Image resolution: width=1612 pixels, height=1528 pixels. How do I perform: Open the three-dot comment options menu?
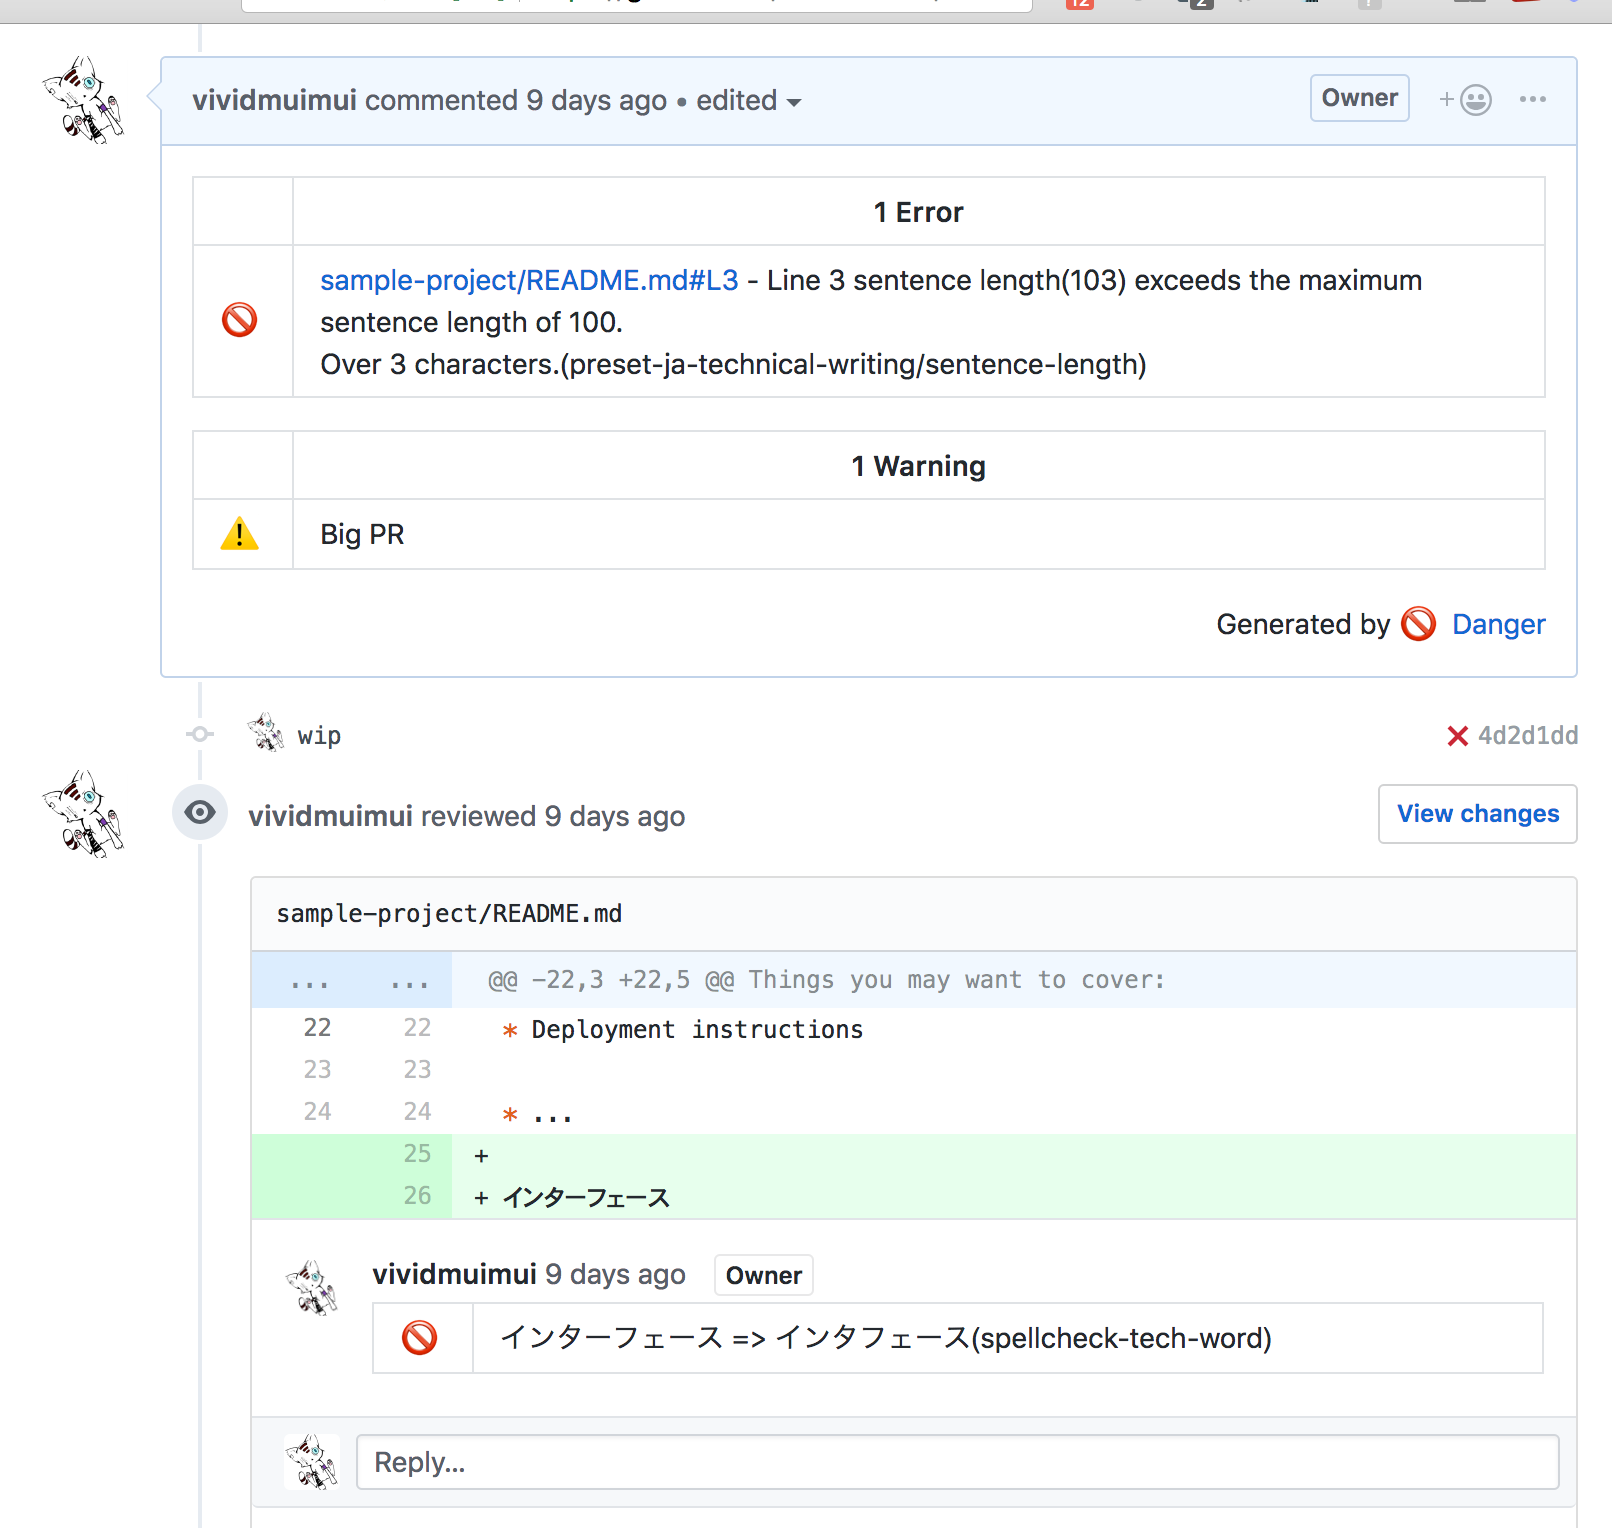click(x=1532, y=99)
